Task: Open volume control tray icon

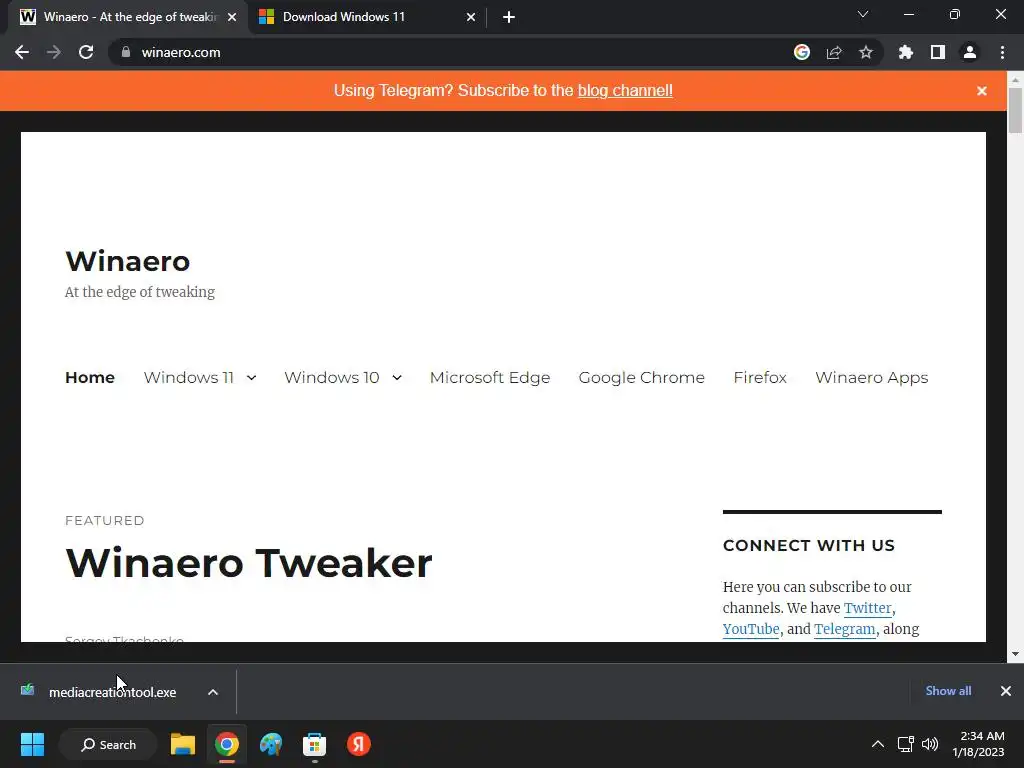Action: (930, 744)
